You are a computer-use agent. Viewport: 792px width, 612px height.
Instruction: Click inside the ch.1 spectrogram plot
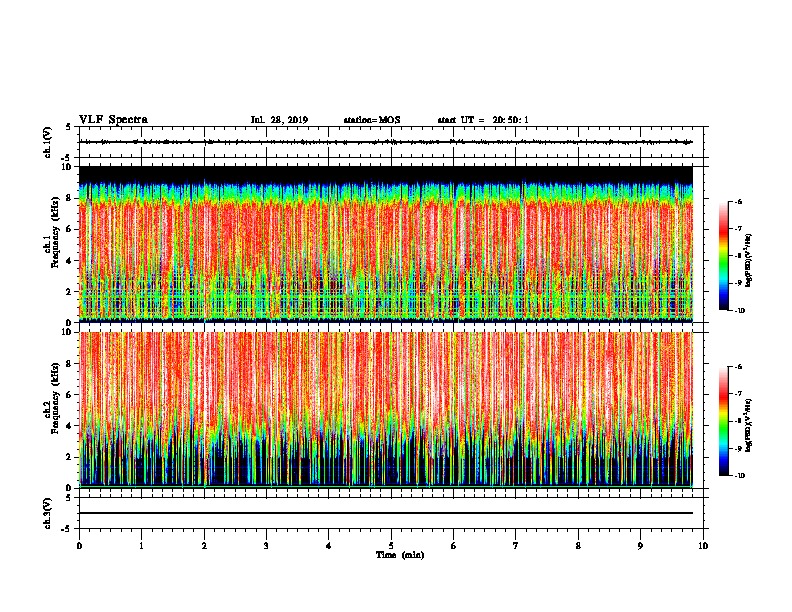[x=386, y=244]
